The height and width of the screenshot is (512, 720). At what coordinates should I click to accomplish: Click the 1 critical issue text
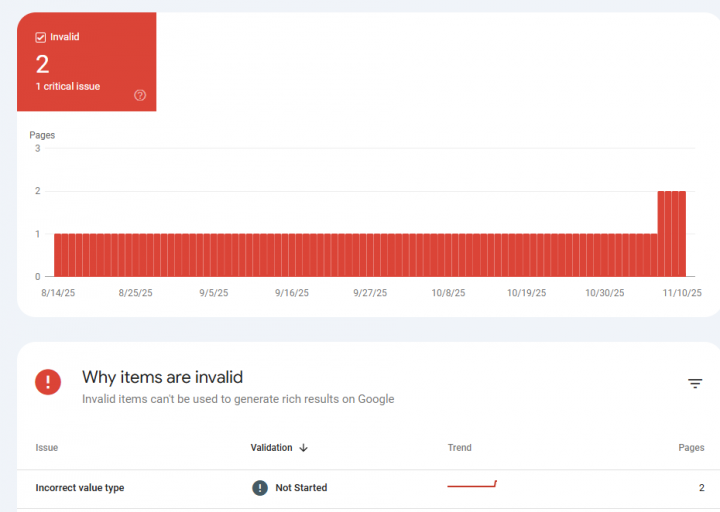pyautogui.click(x=68, y=87)
